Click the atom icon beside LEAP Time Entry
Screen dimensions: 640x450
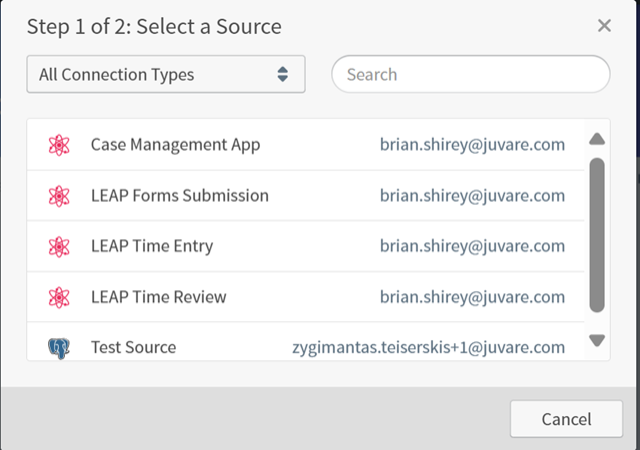59,247
